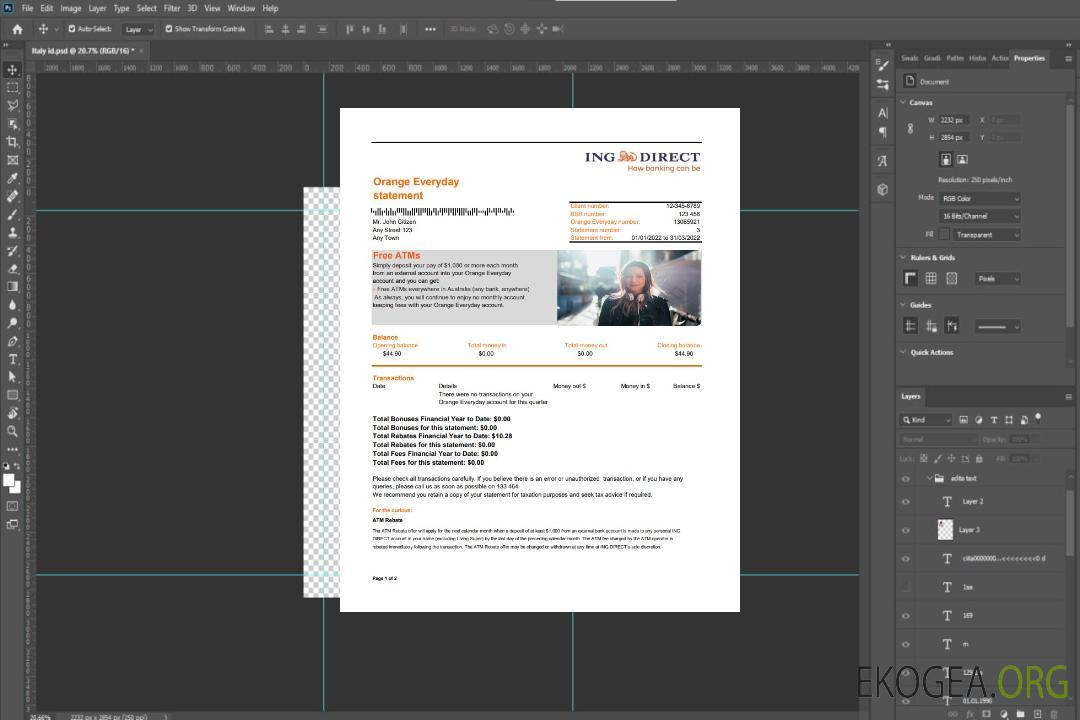This screenshot has width=1080, height=720.
Task: Open the Pixels units dropdown
Action: (998, 278)
